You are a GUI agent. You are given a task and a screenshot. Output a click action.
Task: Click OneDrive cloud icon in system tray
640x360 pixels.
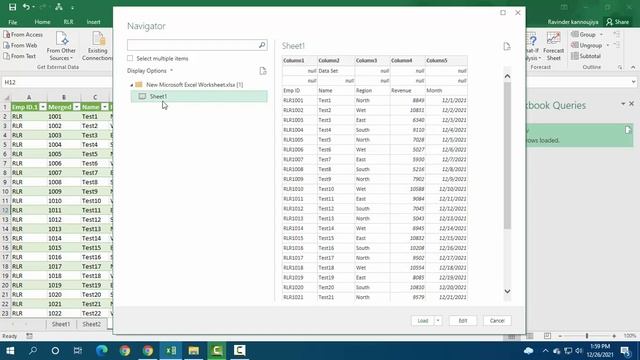tap(529, 351)
